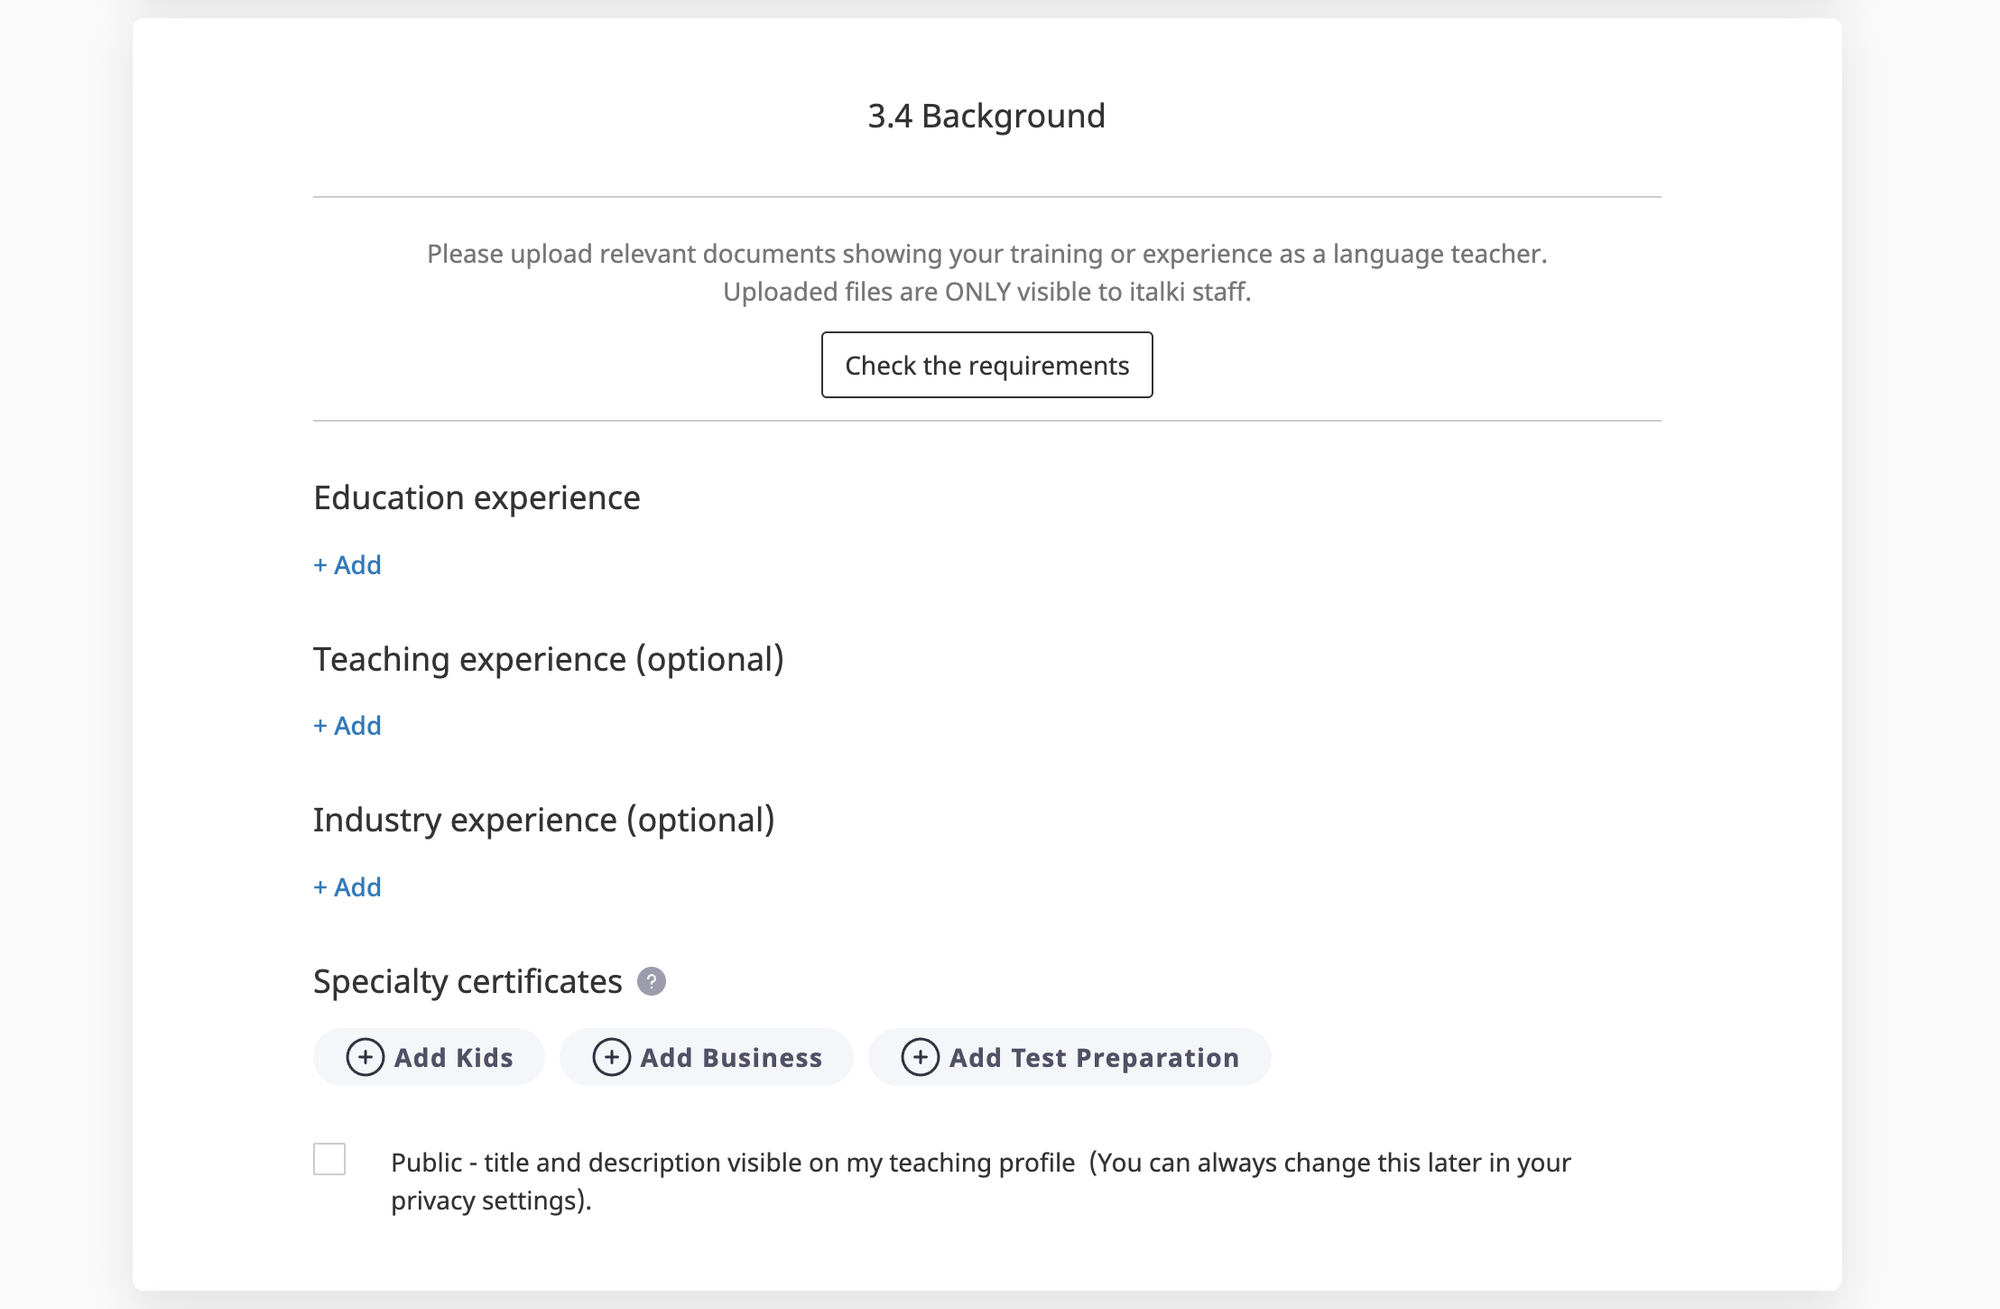
Task: Select the circled plus beside Kids label
Action: [x=364, y=1057]
